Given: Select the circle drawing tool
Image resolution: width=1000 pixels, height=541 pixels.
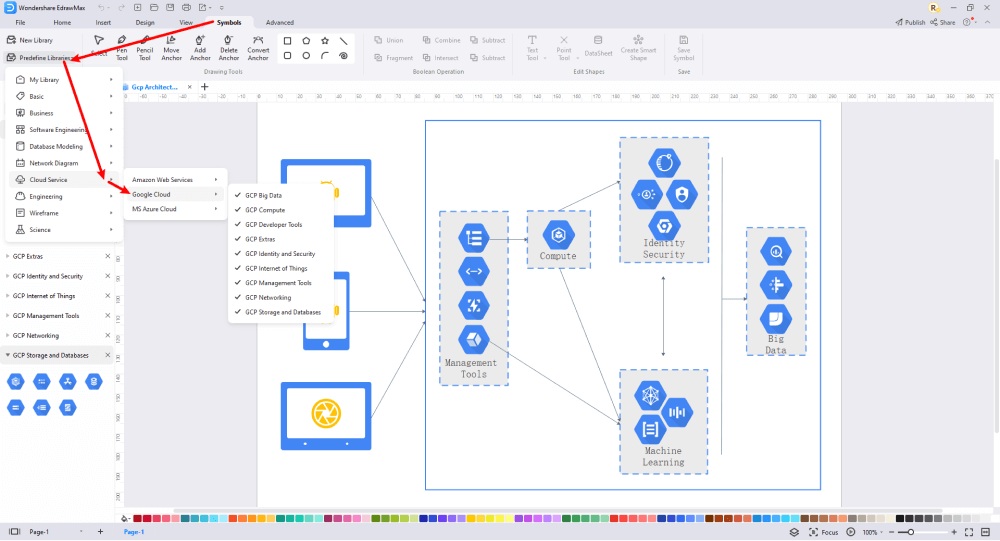Looking at the screenshot, I should [x=306, y=56].
